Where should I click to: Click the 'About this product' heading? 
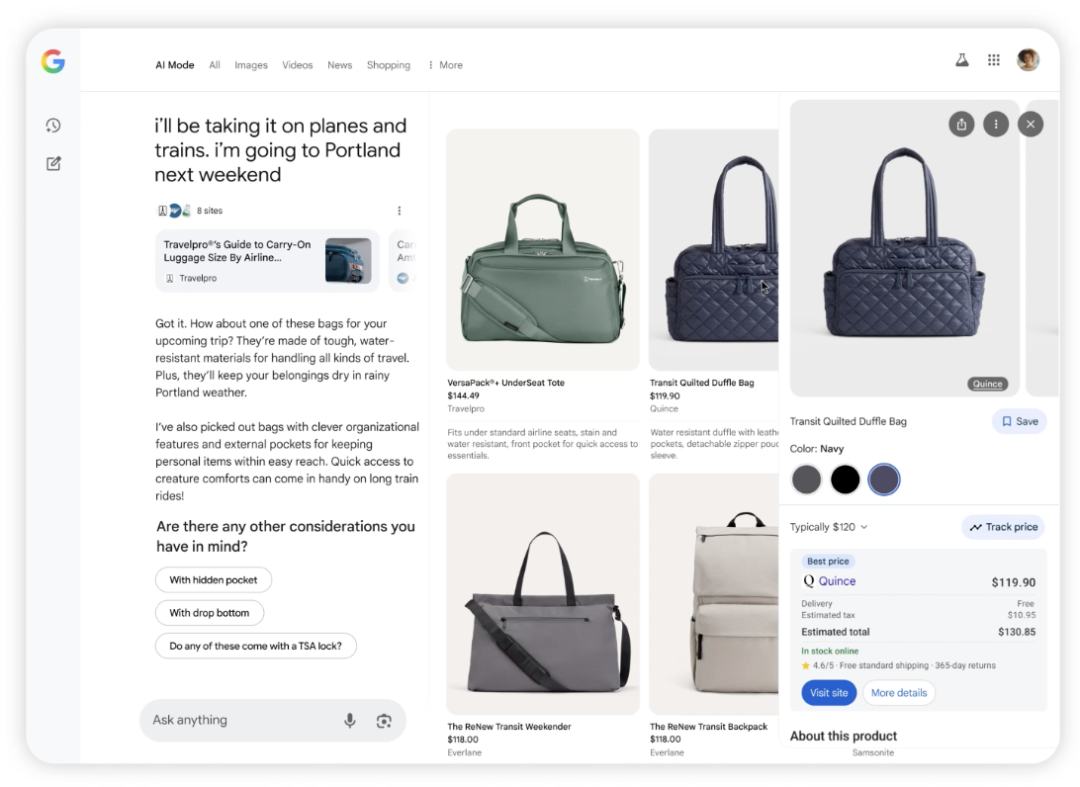(x=843, y=736)
